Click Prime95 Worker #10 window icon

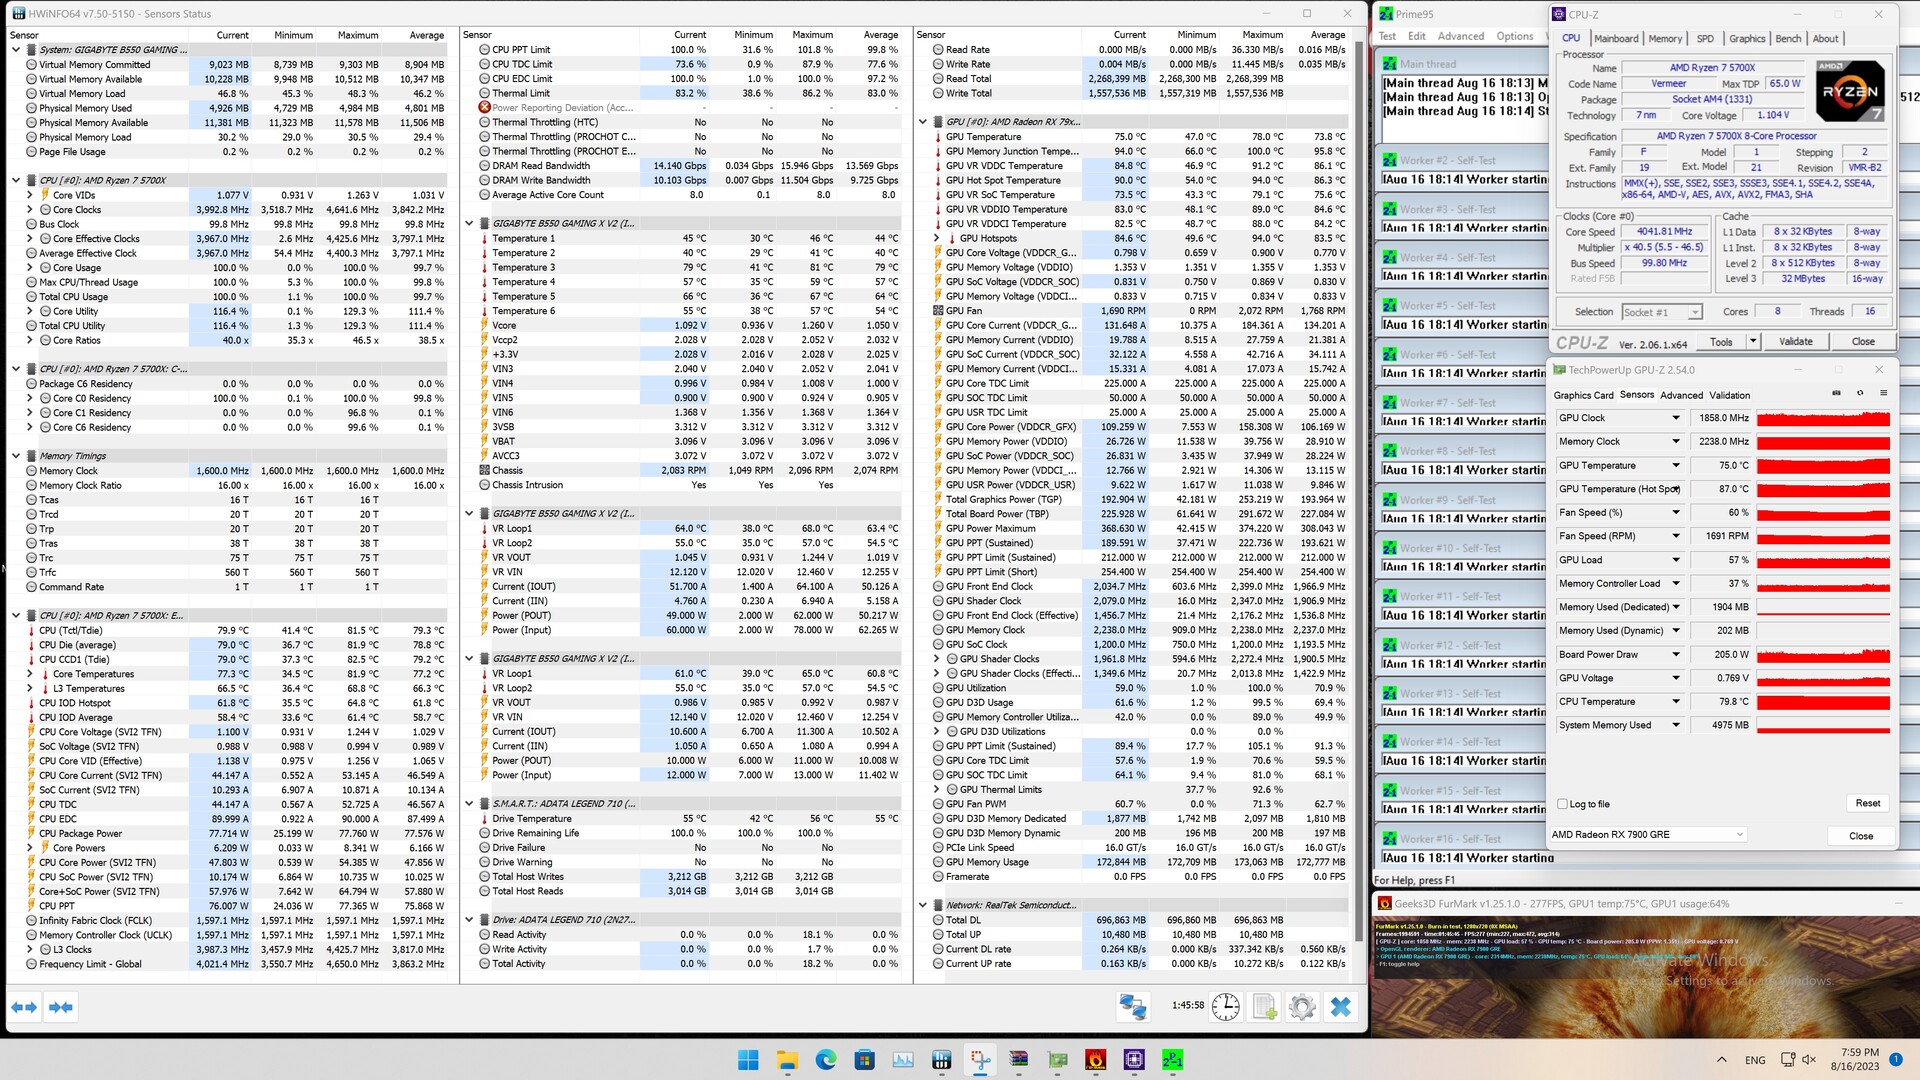click(1390, 548)
